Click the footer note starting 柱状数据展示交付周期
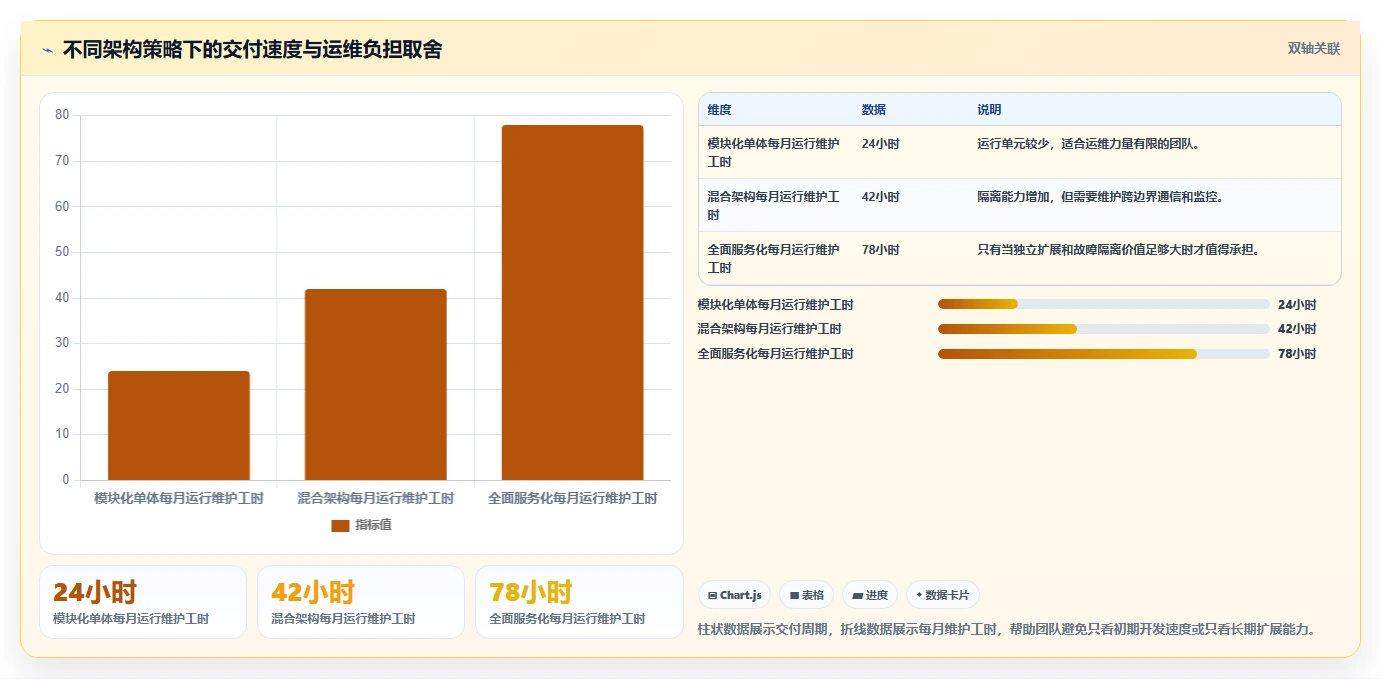The height and width of the screenshot is (679, 1381). click(1009, 629)
